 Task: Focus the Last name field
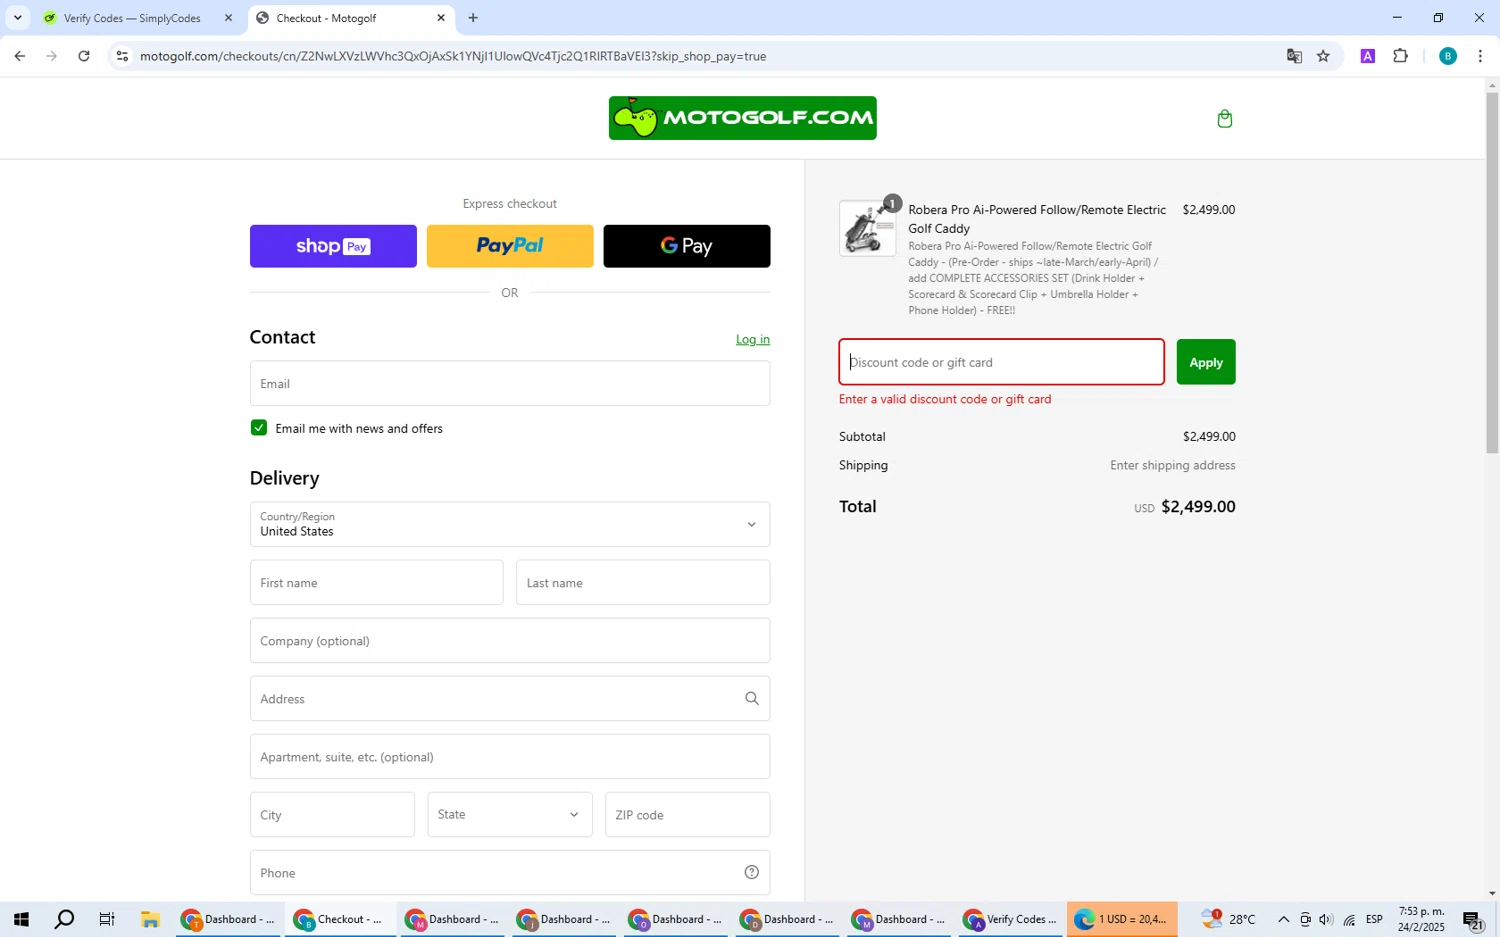click(643, 583)
